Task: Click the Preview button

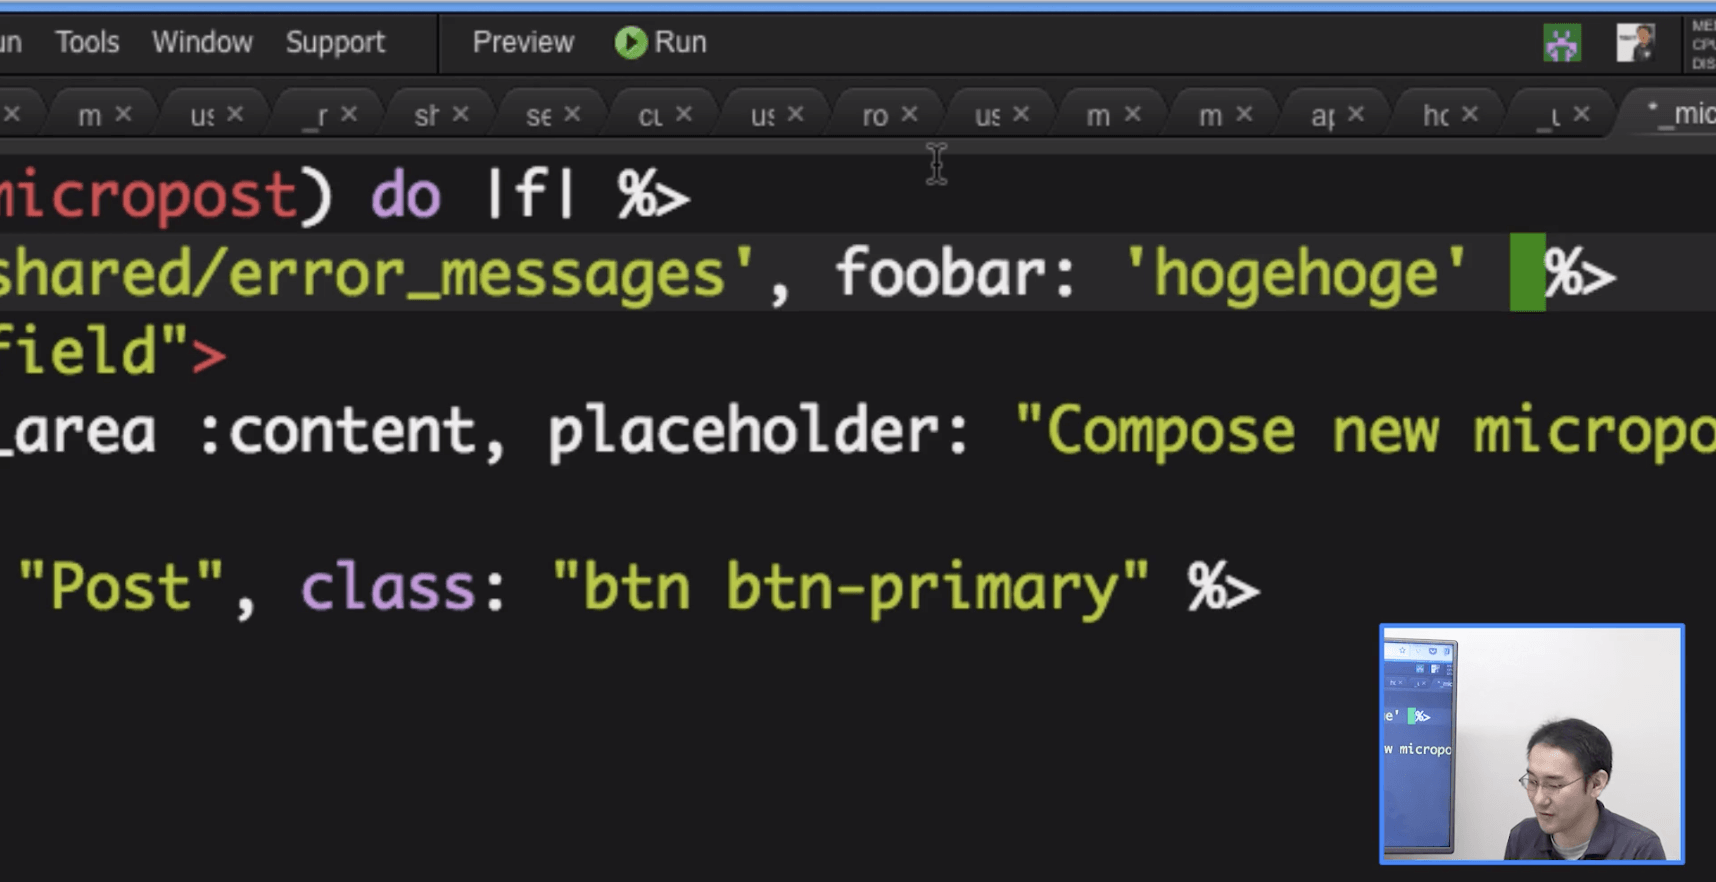Action: (x=523, y=42)
